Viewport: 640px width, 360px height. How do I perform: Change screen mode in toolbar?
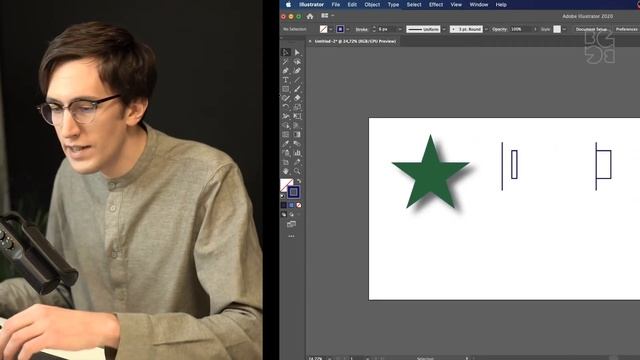click(x=291, y=224)
